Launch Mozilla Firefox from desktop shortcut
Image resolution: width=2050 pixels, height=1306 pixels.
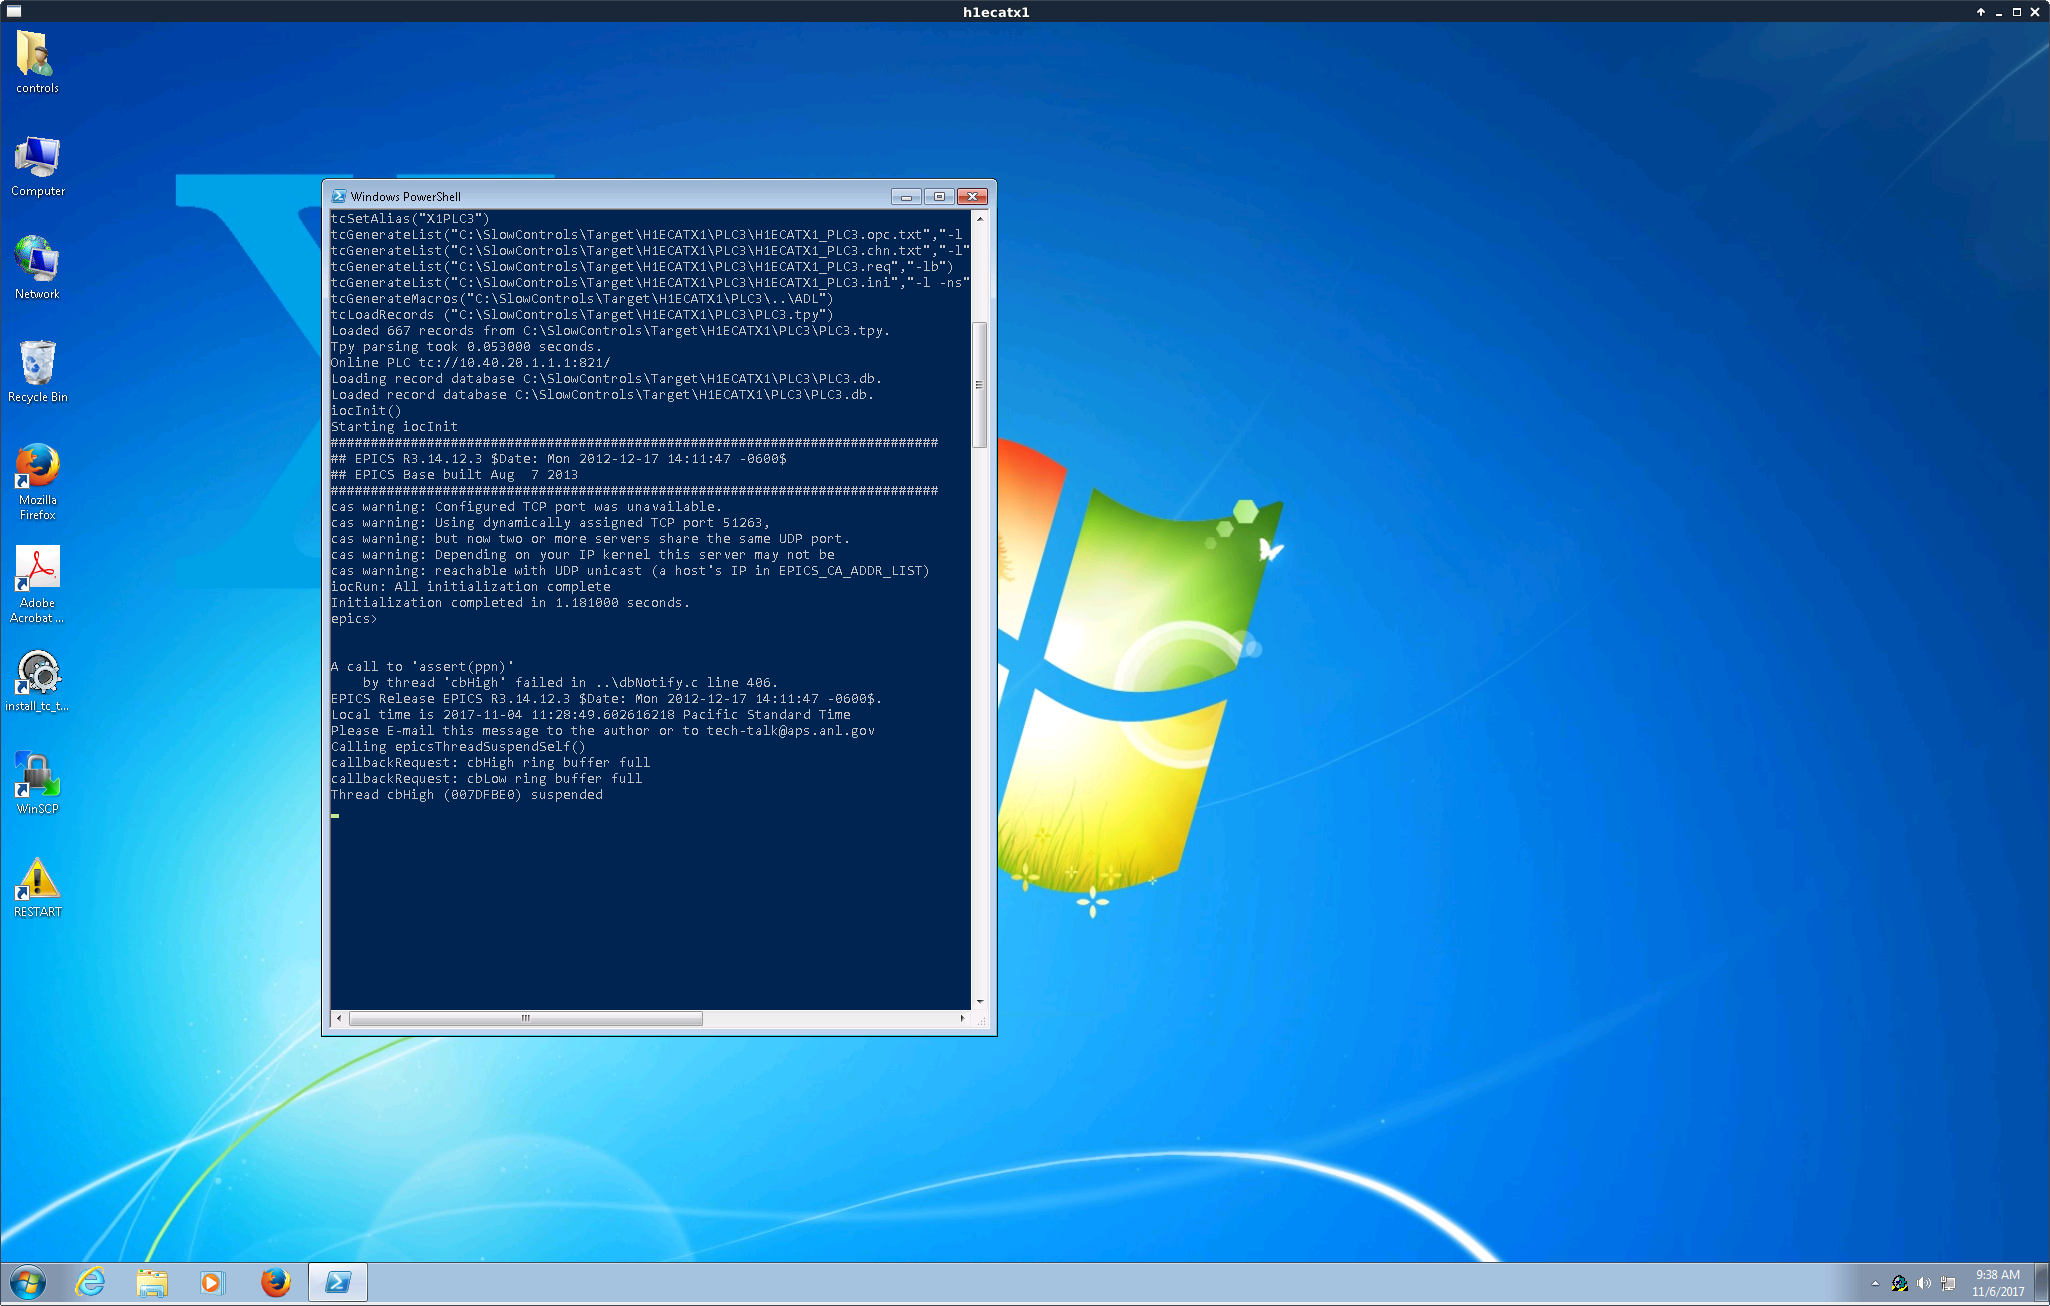pyautogui.click(x=37, y=481)
